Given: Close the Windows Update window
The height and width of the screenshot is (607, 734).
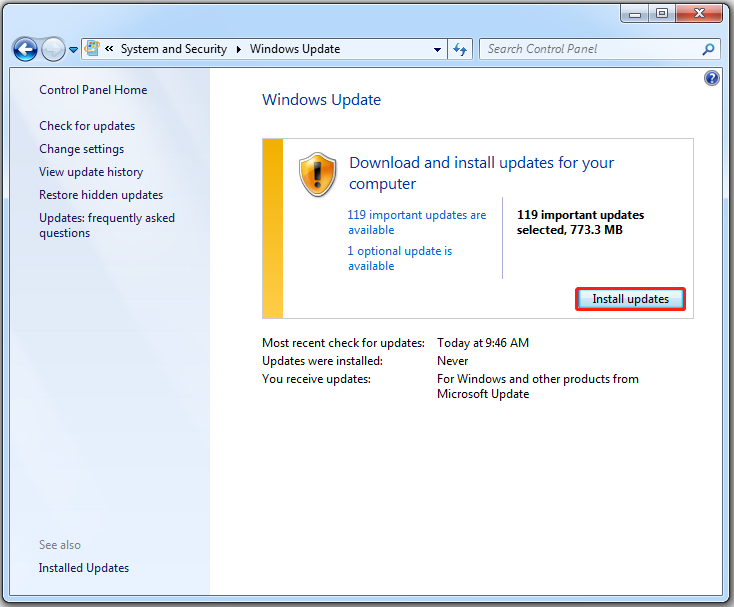Looking at the screenshot, I should click(699, 14).
